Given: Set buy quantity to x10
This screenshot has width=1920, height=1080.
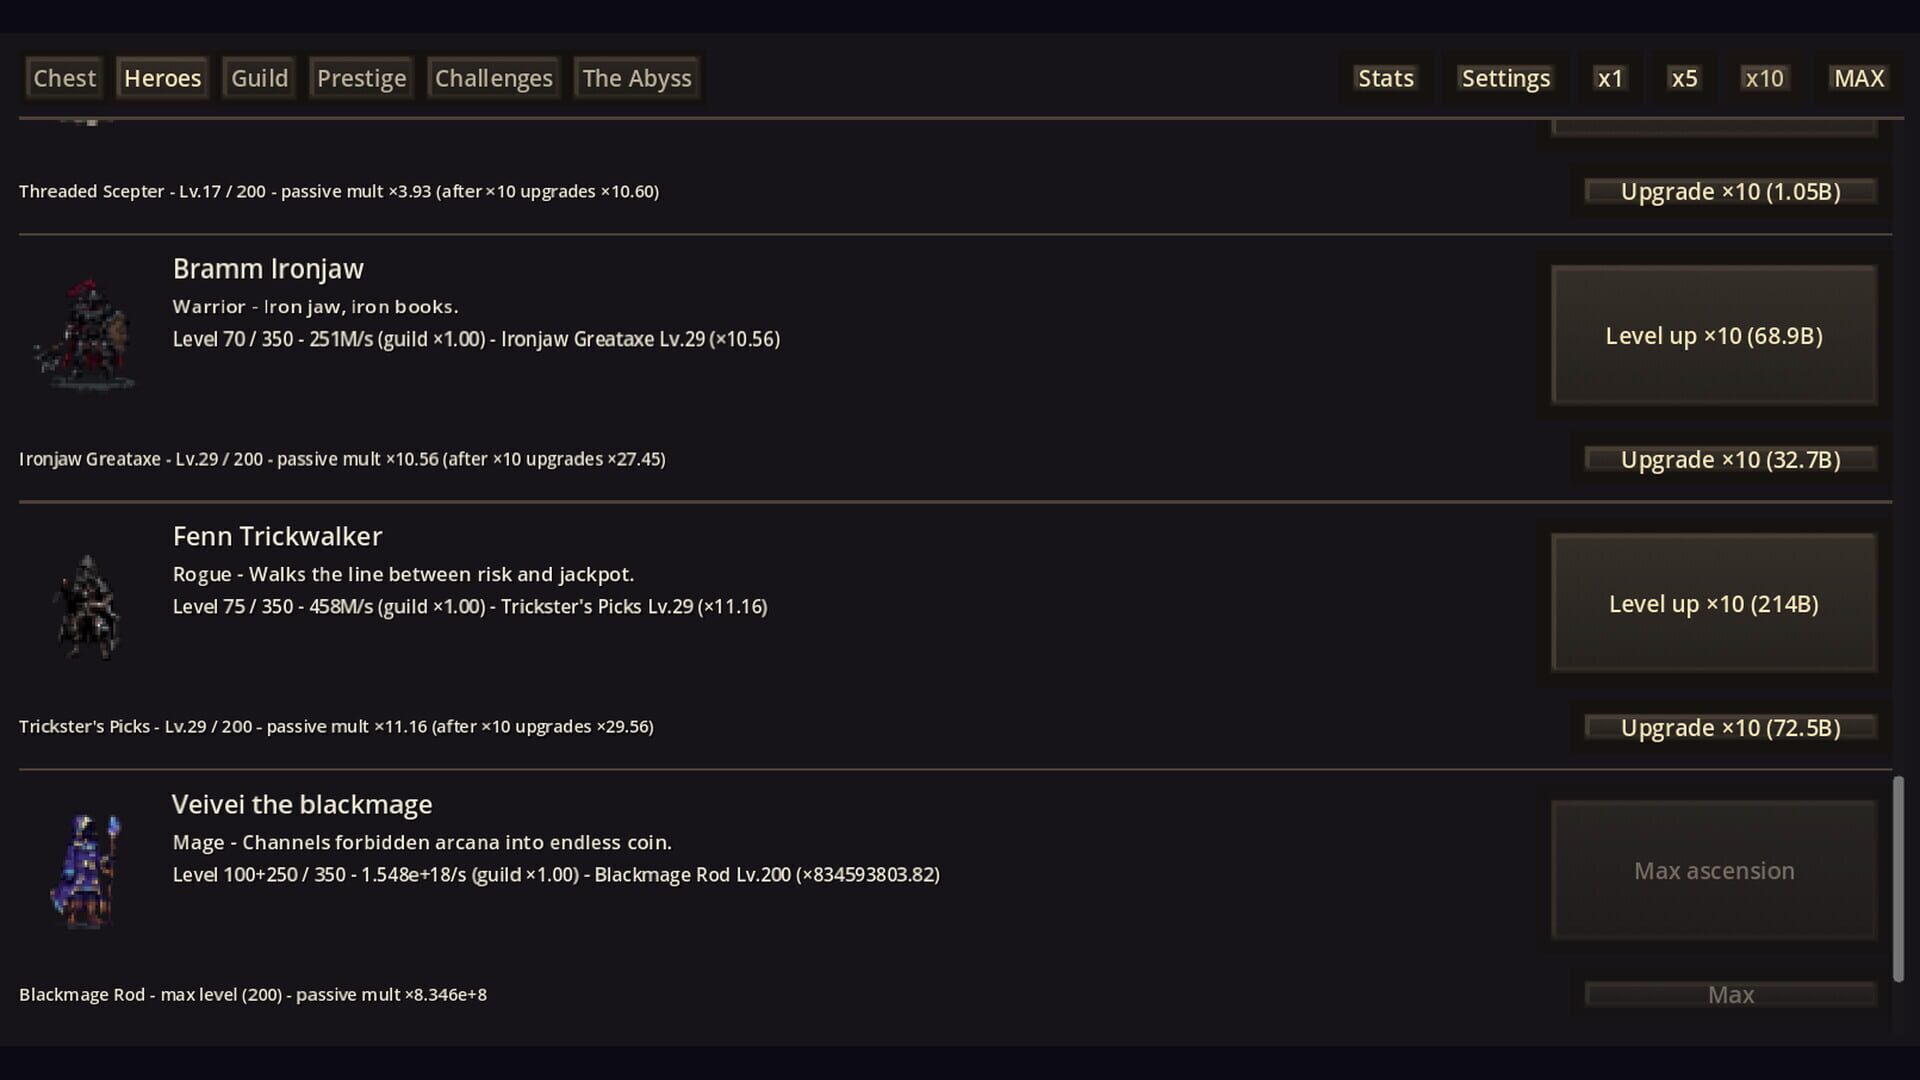Looking at the screenshot, I should pos(1764,77).
